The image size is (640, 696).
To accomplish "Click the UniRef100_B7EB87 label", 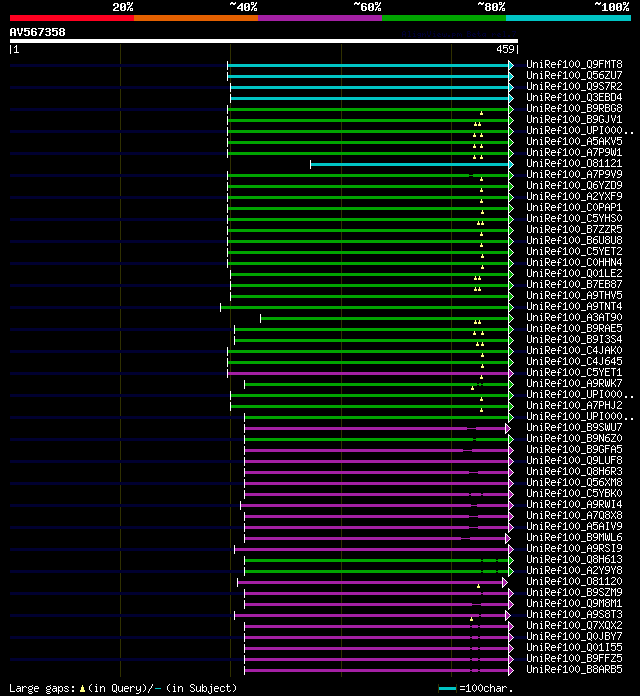I will (x=574, y=285).
